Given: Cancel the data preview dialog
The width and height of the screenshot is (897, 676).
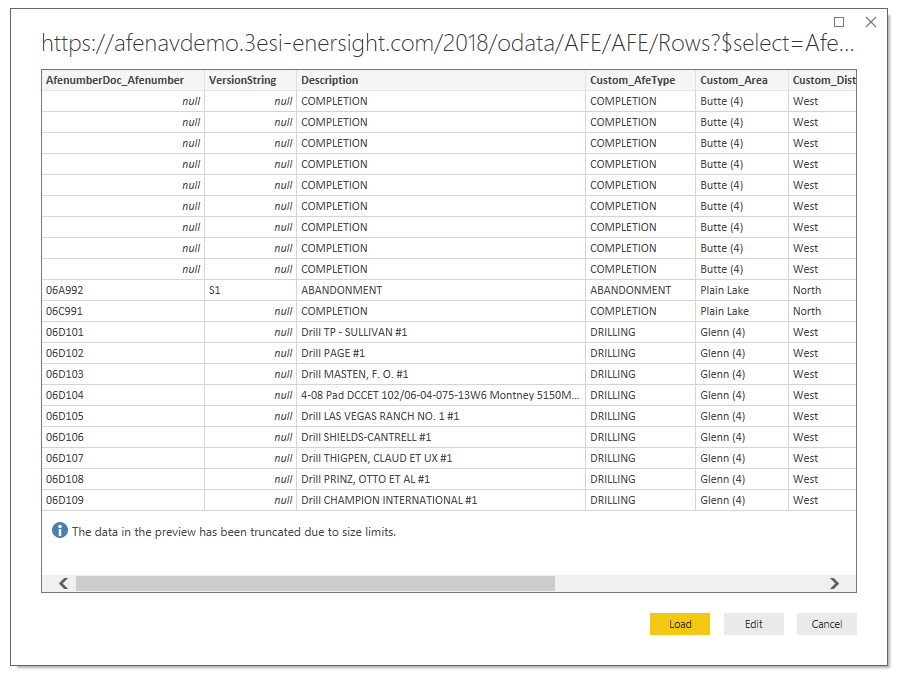Looking at the screenshot, I should coord(827,624).
